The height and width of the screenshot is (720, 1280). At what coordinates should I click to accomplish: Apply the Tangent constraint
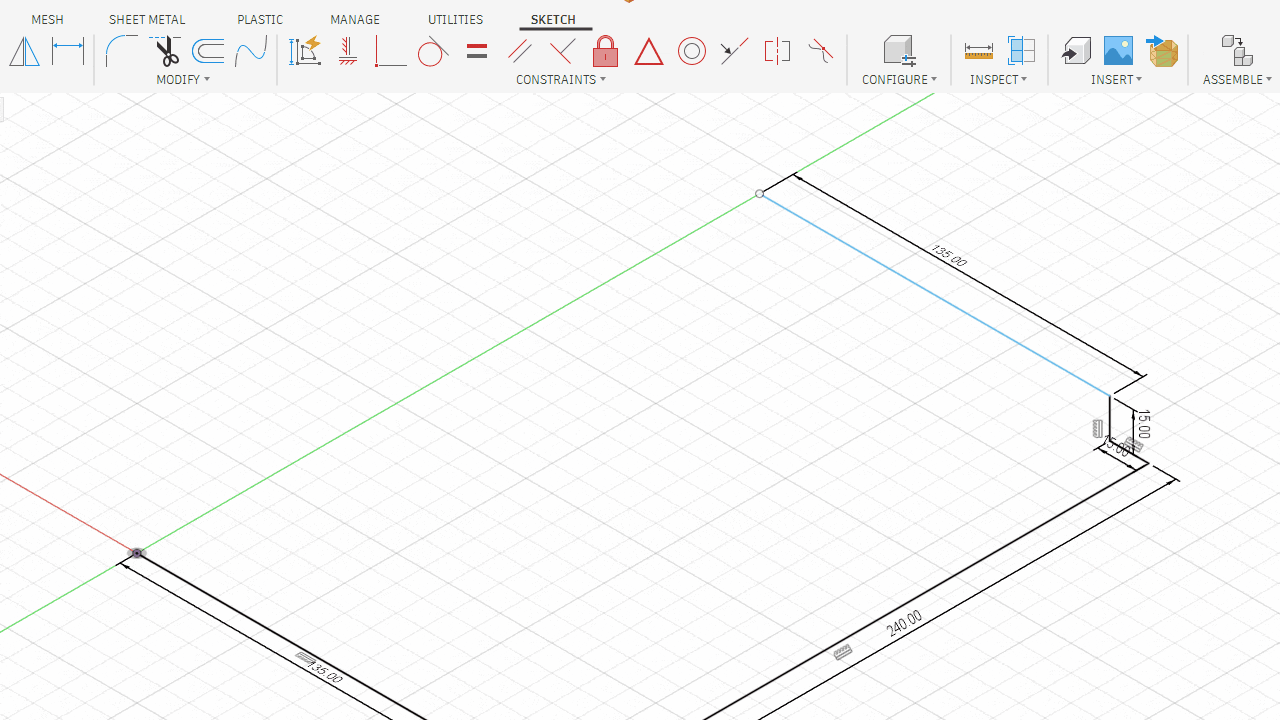point(433,51)
